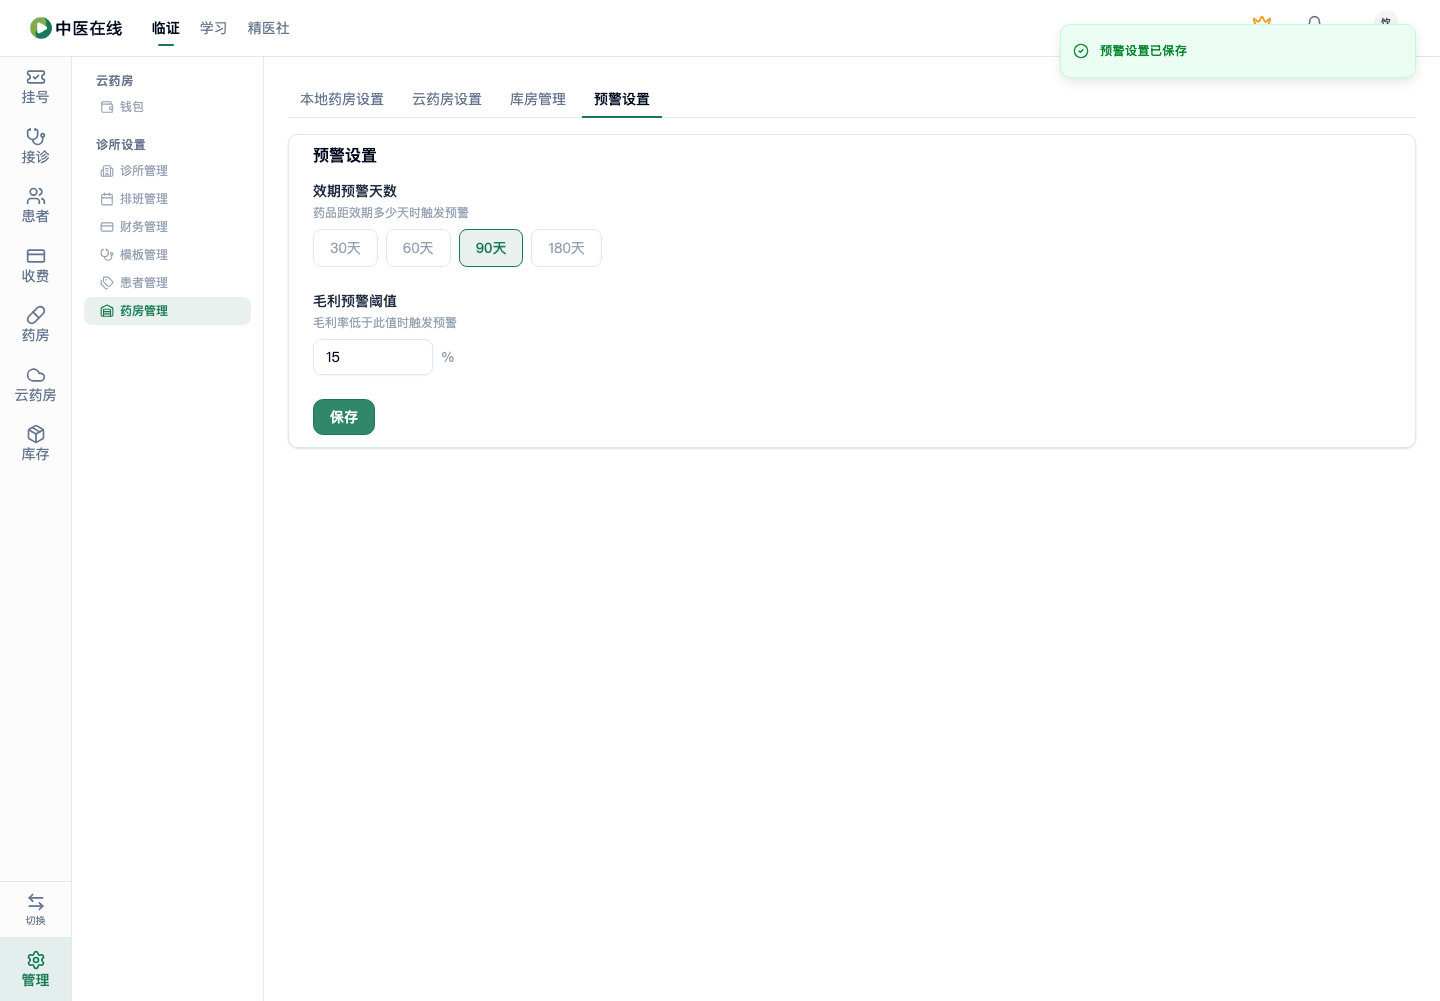
Task: Click the 预警设置 card heading
Action: click(x=345, y=155)
